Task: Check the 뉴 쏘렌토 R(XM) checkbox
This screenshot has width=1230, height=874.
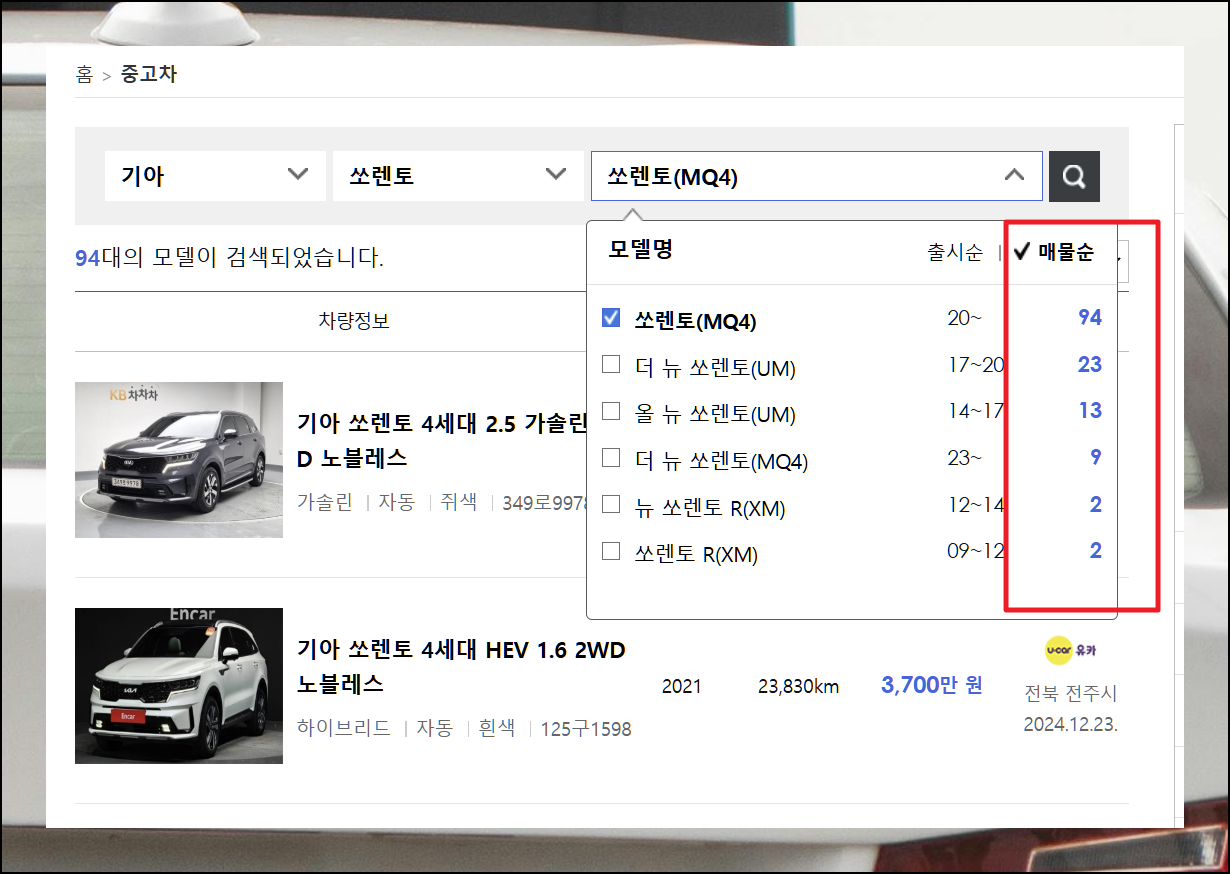Action: pyautogui.click(x=611, y=505)
